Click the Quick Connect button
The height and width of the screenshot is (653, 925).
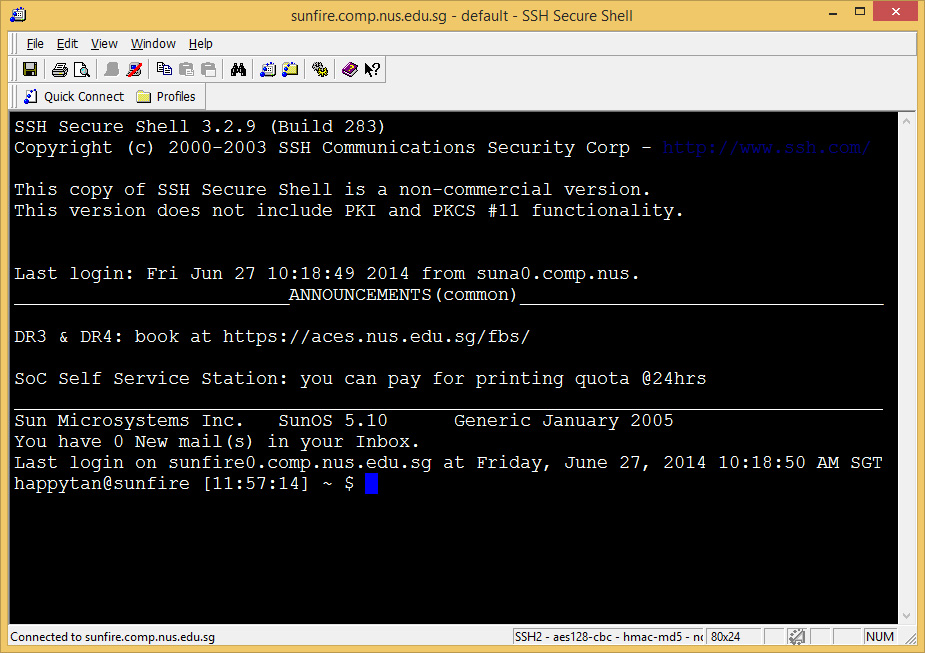click(74, 97)
